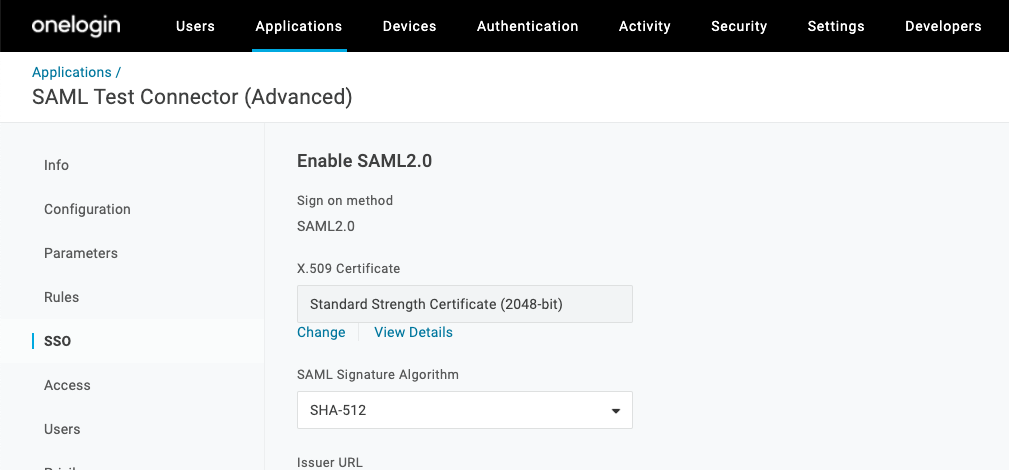The height and width of the screenshot is (470, 1009).
Task: Open the Settings menu
Action: [x=835, y=27]
